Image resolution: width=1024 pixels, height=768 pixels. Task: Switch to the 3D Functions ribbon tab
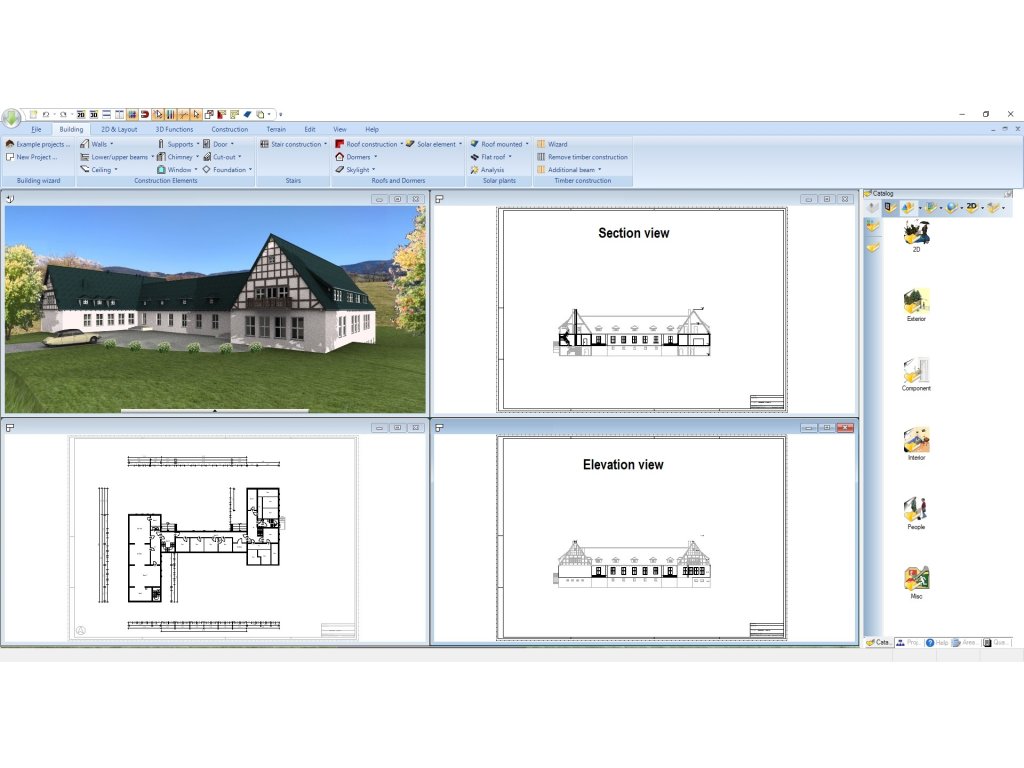click(x=174, y=129)
